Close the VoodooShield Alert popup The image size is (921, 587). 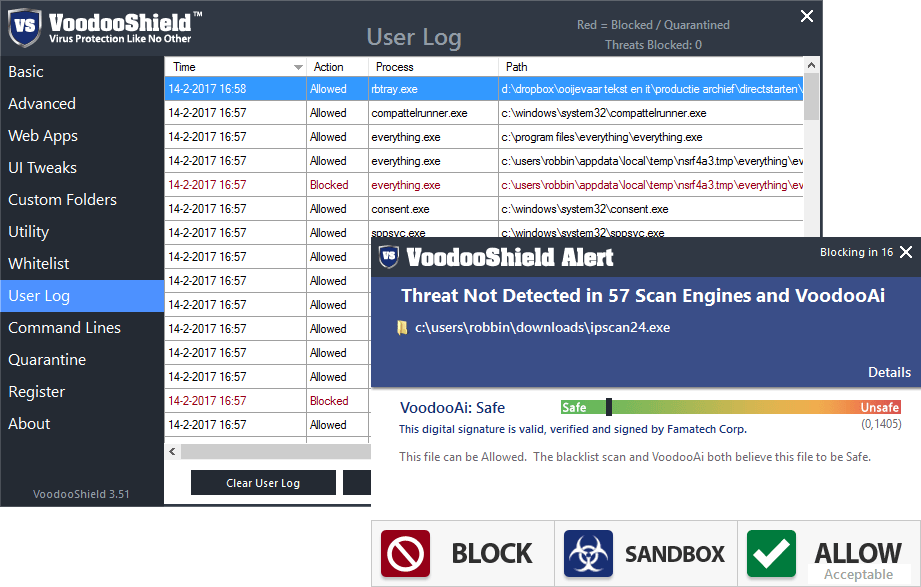tap(906, 252)
